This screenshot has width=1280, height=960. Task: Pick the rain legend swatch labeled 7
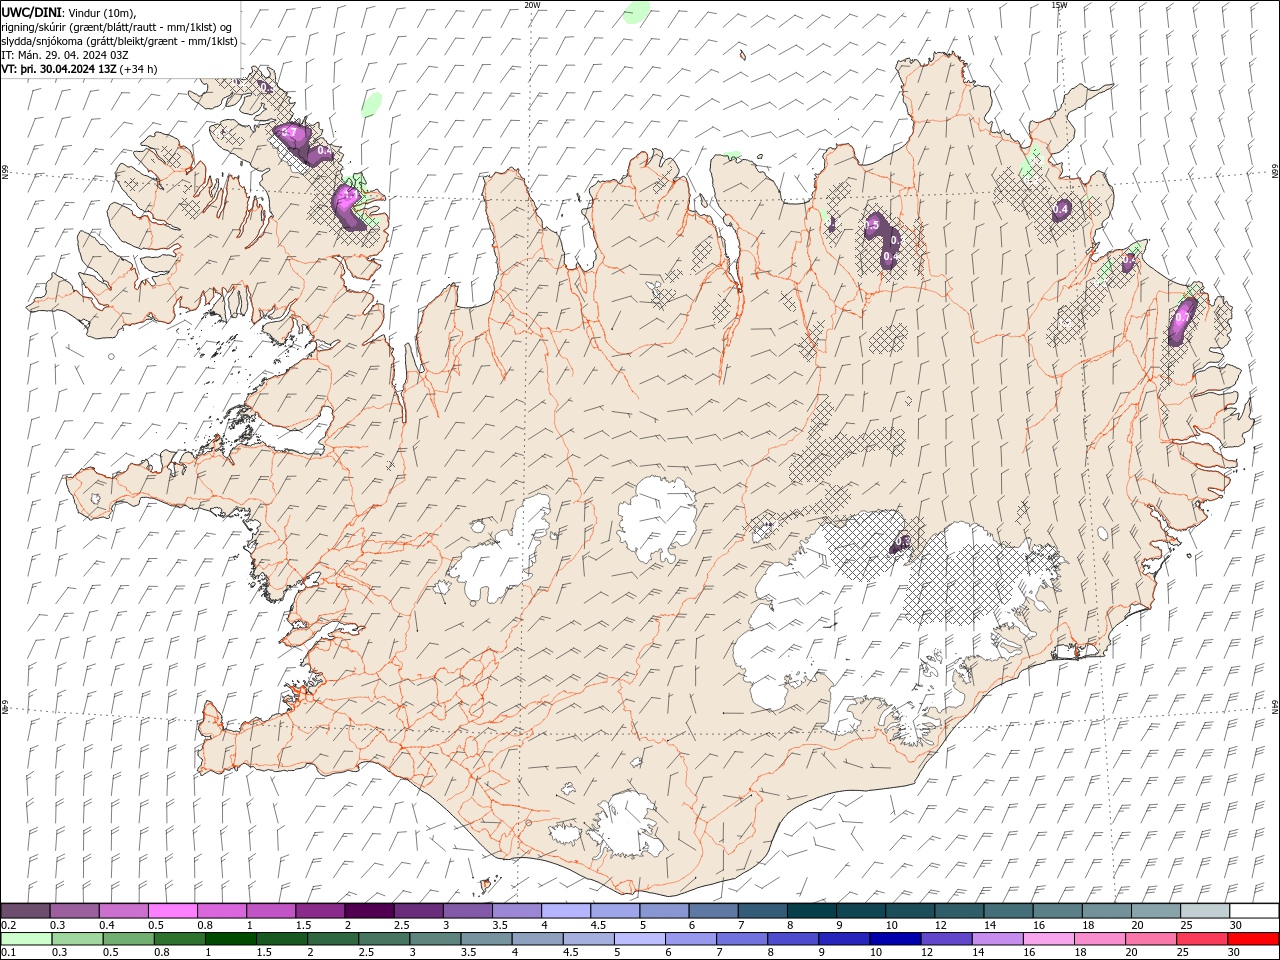click(742, 939)
